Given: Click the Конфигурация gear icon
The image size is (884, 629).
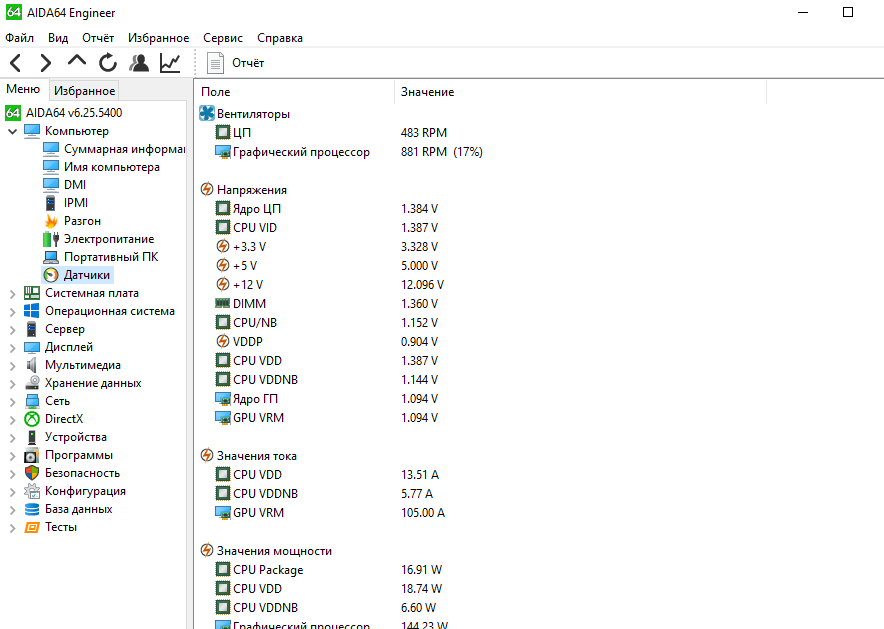Looking at the screenshot, I should 32,491.
